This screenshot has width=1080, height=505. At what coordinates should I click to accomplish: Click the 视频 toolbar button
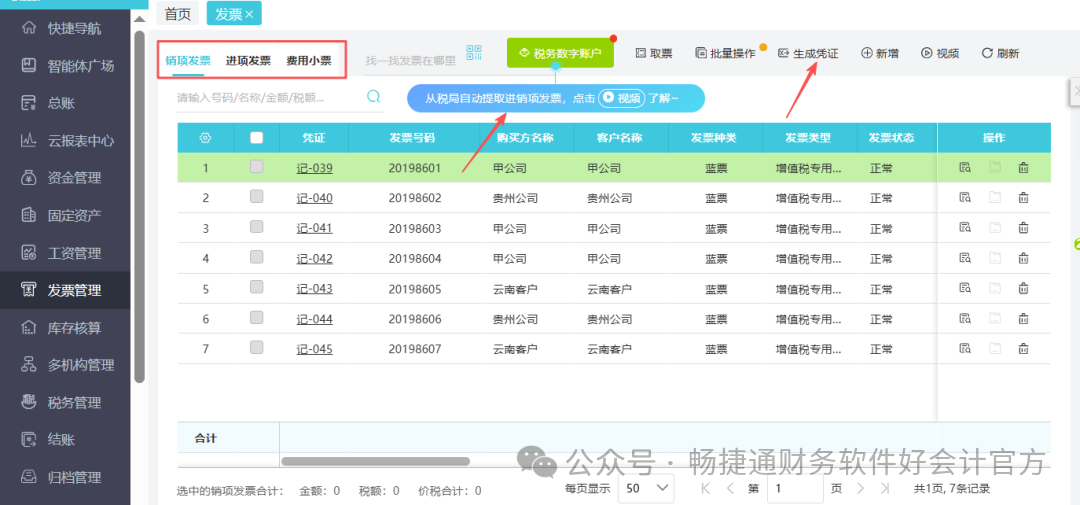(939, 53)
